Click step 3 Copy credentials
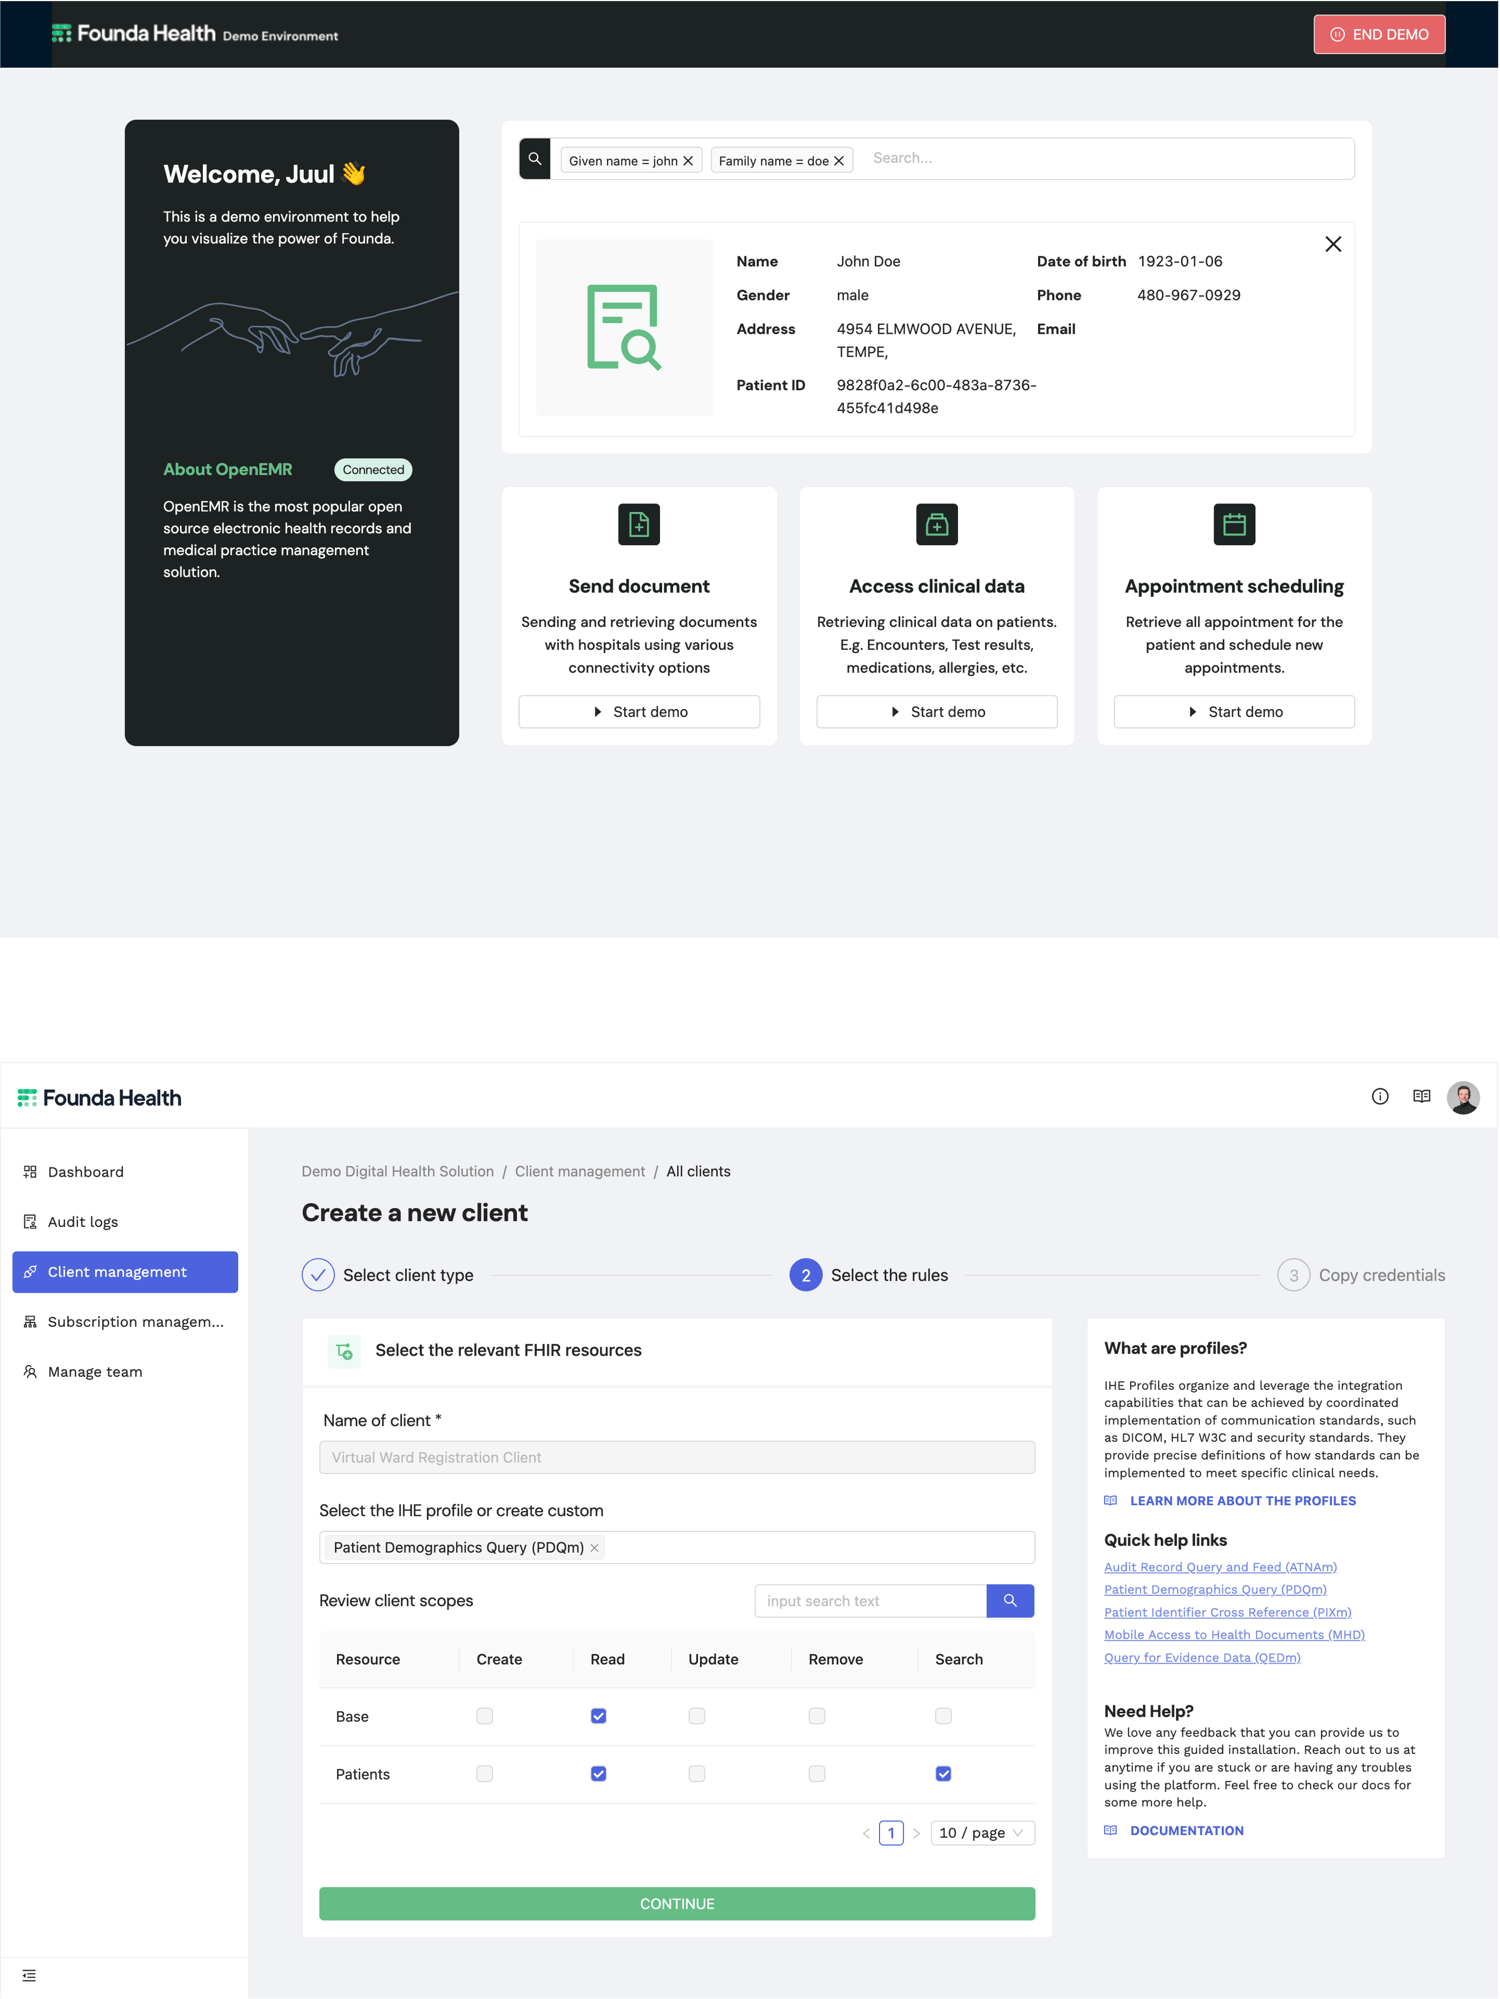The width and height of the screenshot is (1500, 1999). [1361, 1275]
